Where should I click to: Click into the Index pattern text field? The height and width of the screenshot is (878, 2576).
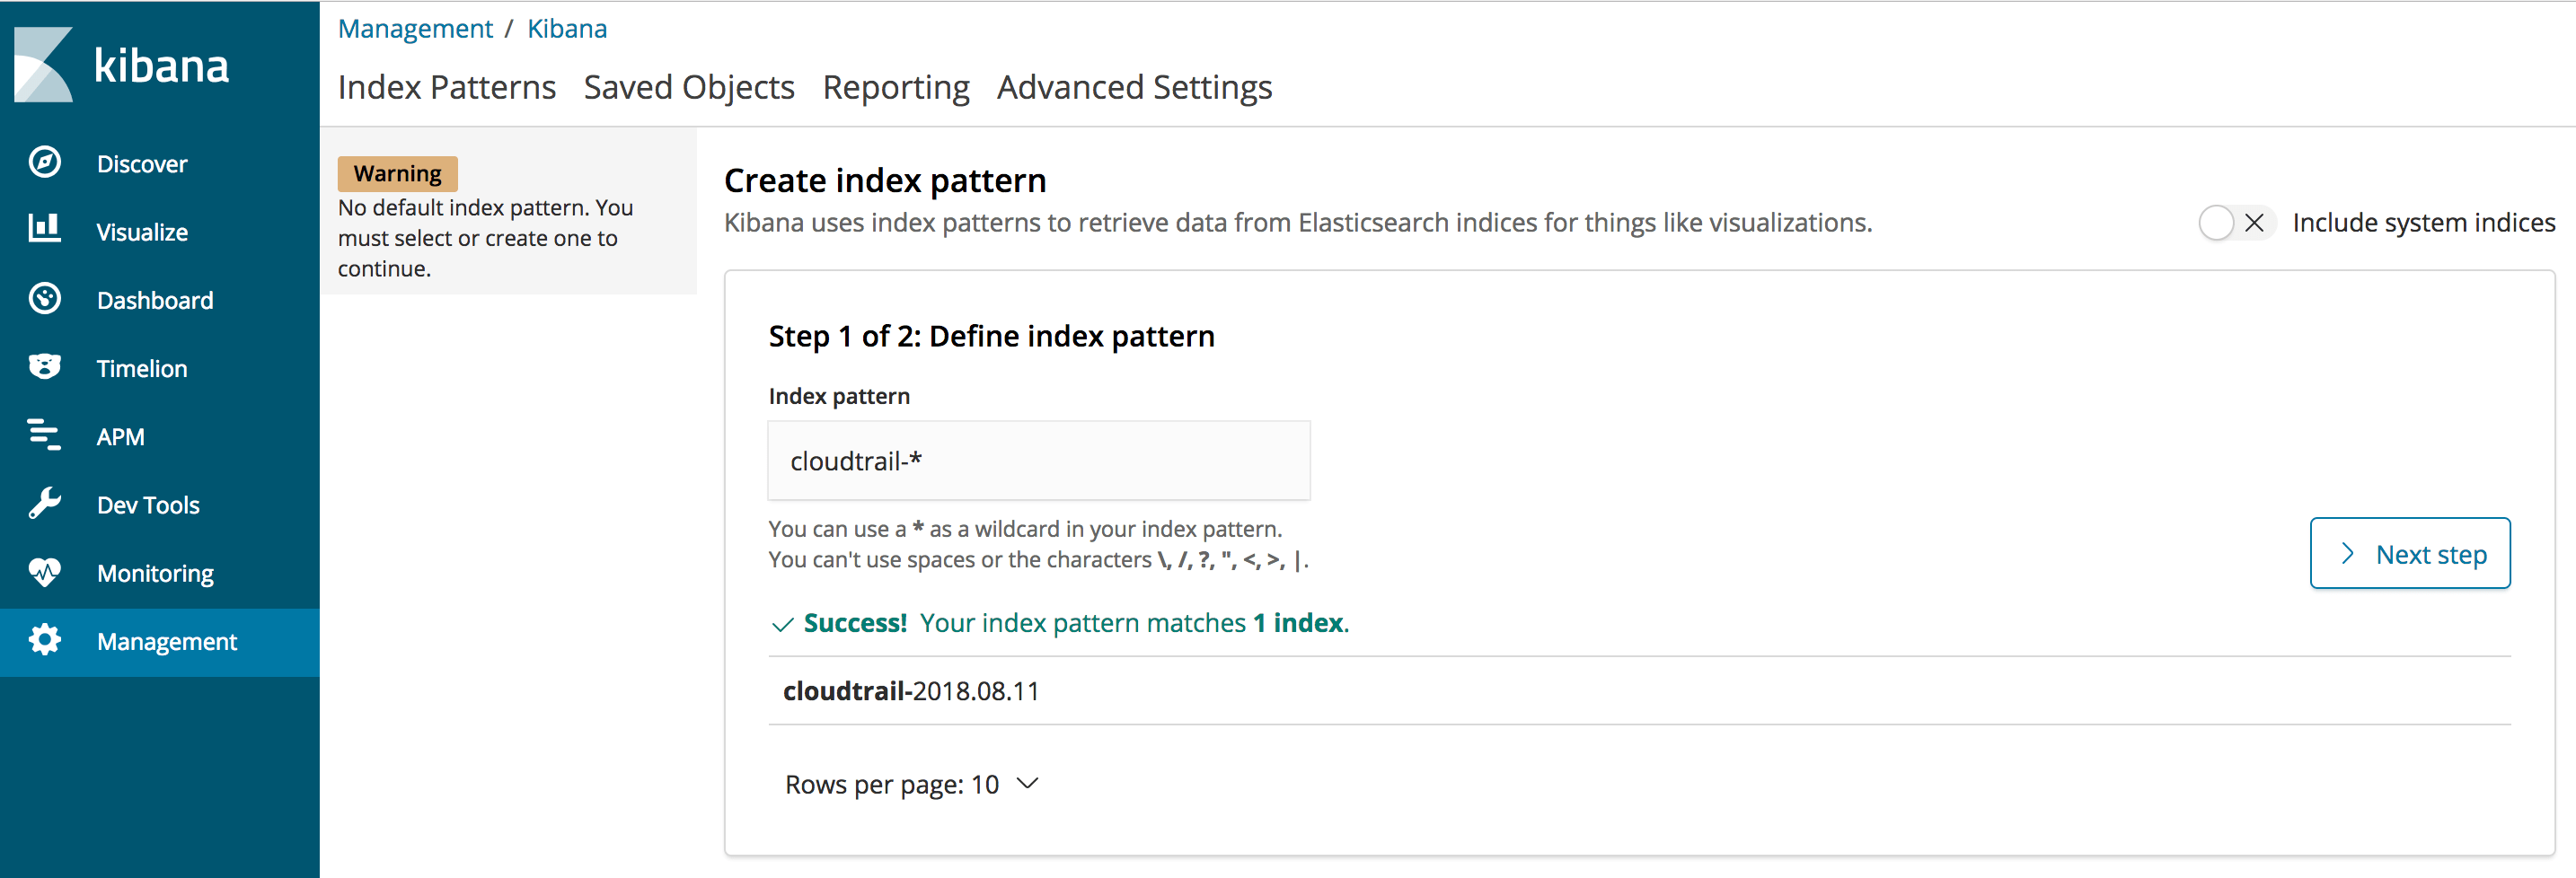[1038, 461]
